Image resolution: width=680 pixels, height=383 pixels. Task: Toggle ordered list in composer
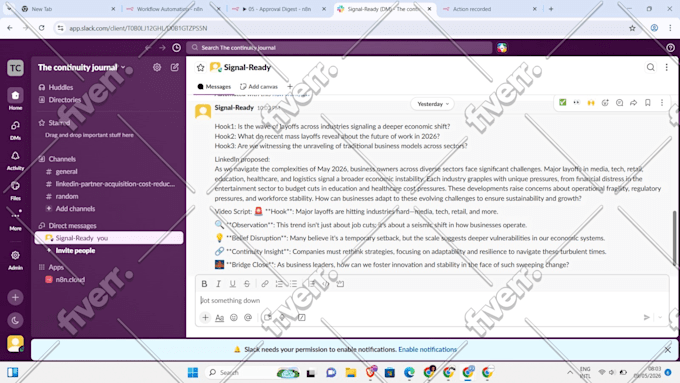click(x=279, y=284)
